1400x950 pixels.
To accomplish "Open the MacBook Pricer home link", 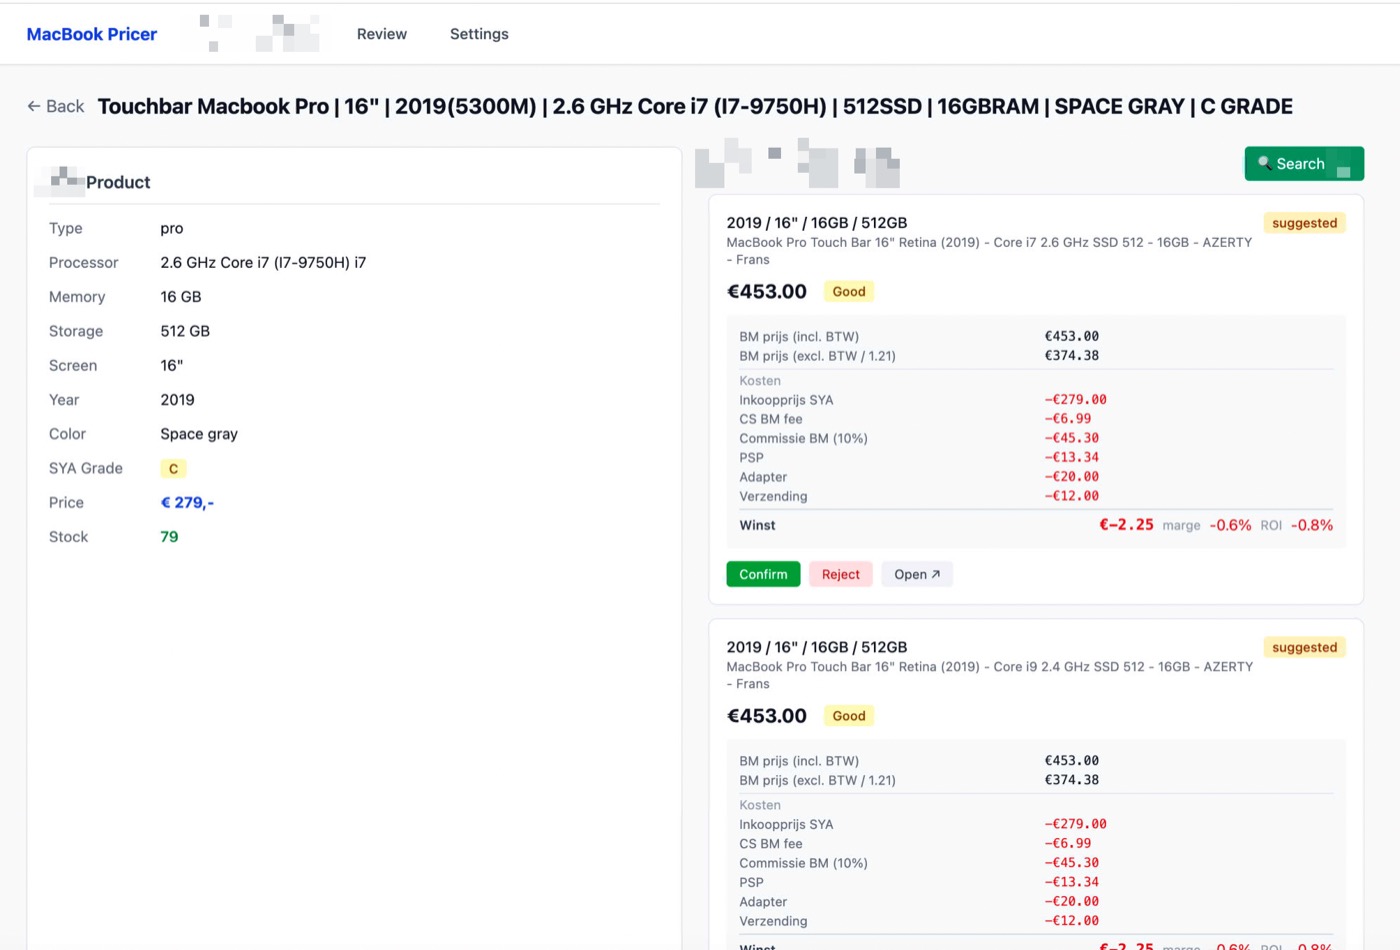I will (x=91, y=34).
